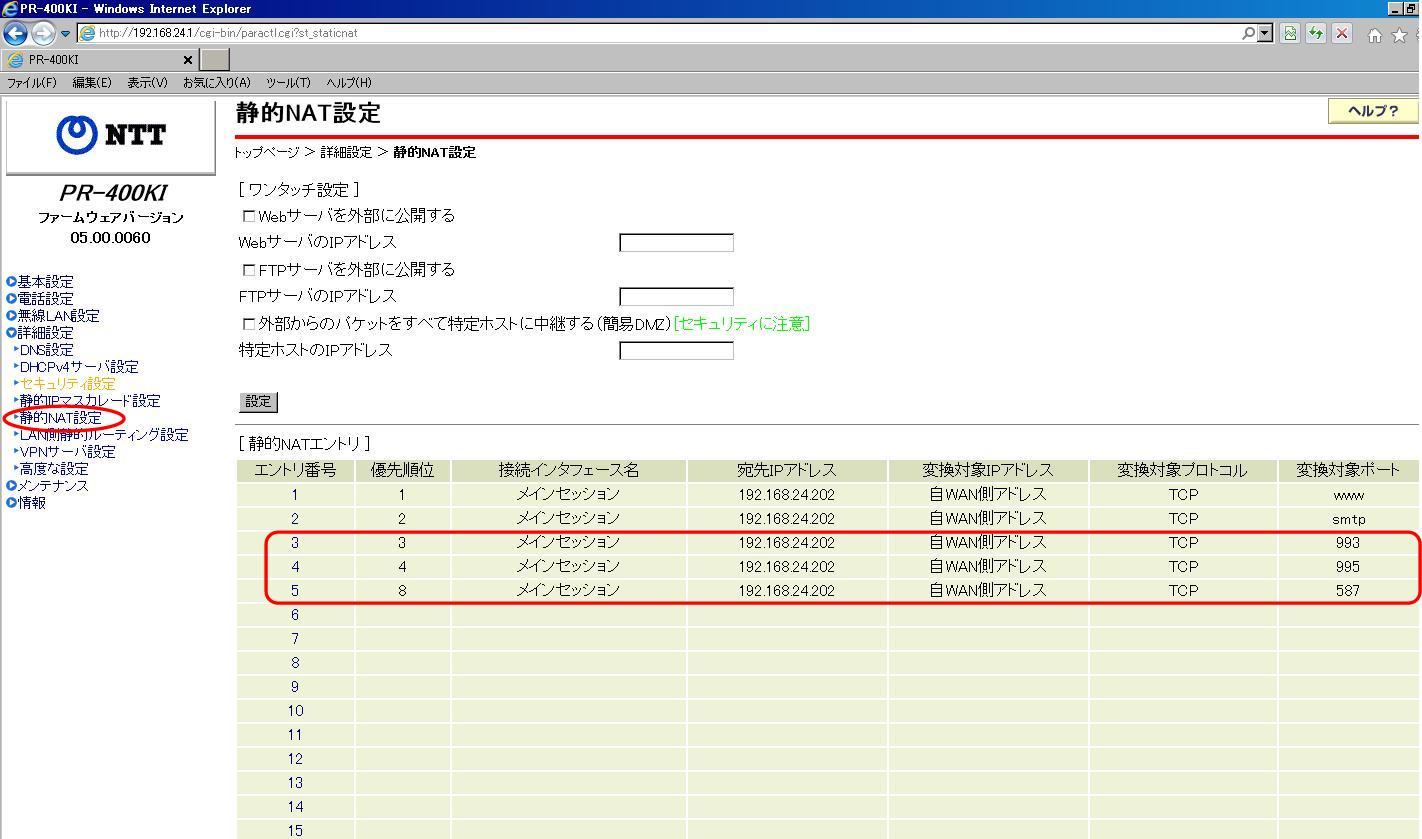The image size is (1422, 839).
Task: Click the WebサーバのIPアドレス input field
Action: 676,243
